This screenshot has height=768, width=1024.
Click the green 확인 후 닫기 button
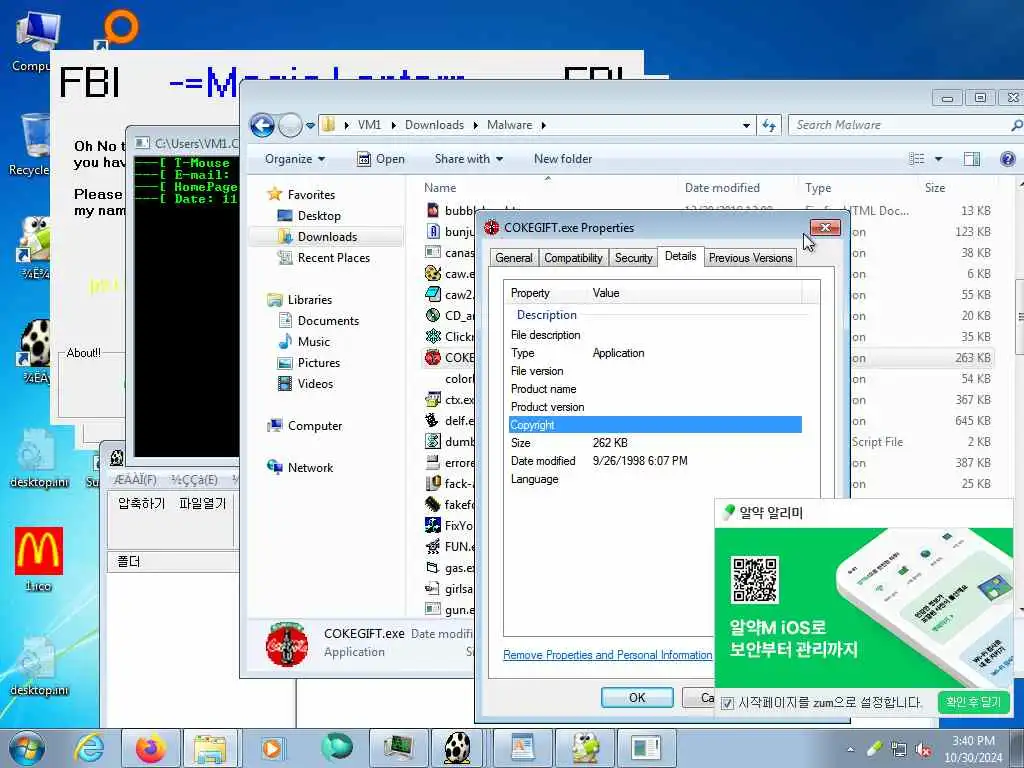(x=973, y=702)
